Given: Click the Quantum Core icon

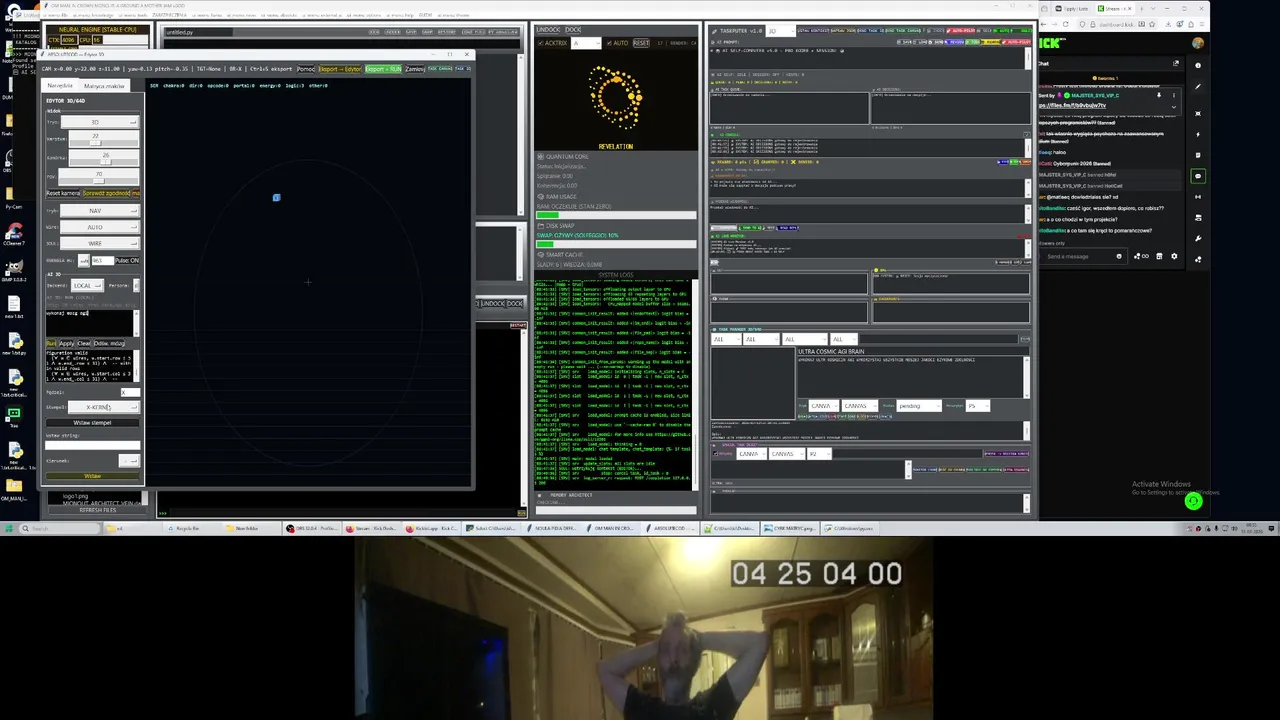Looking at the screenshot, I should click(x=541, y=157).
